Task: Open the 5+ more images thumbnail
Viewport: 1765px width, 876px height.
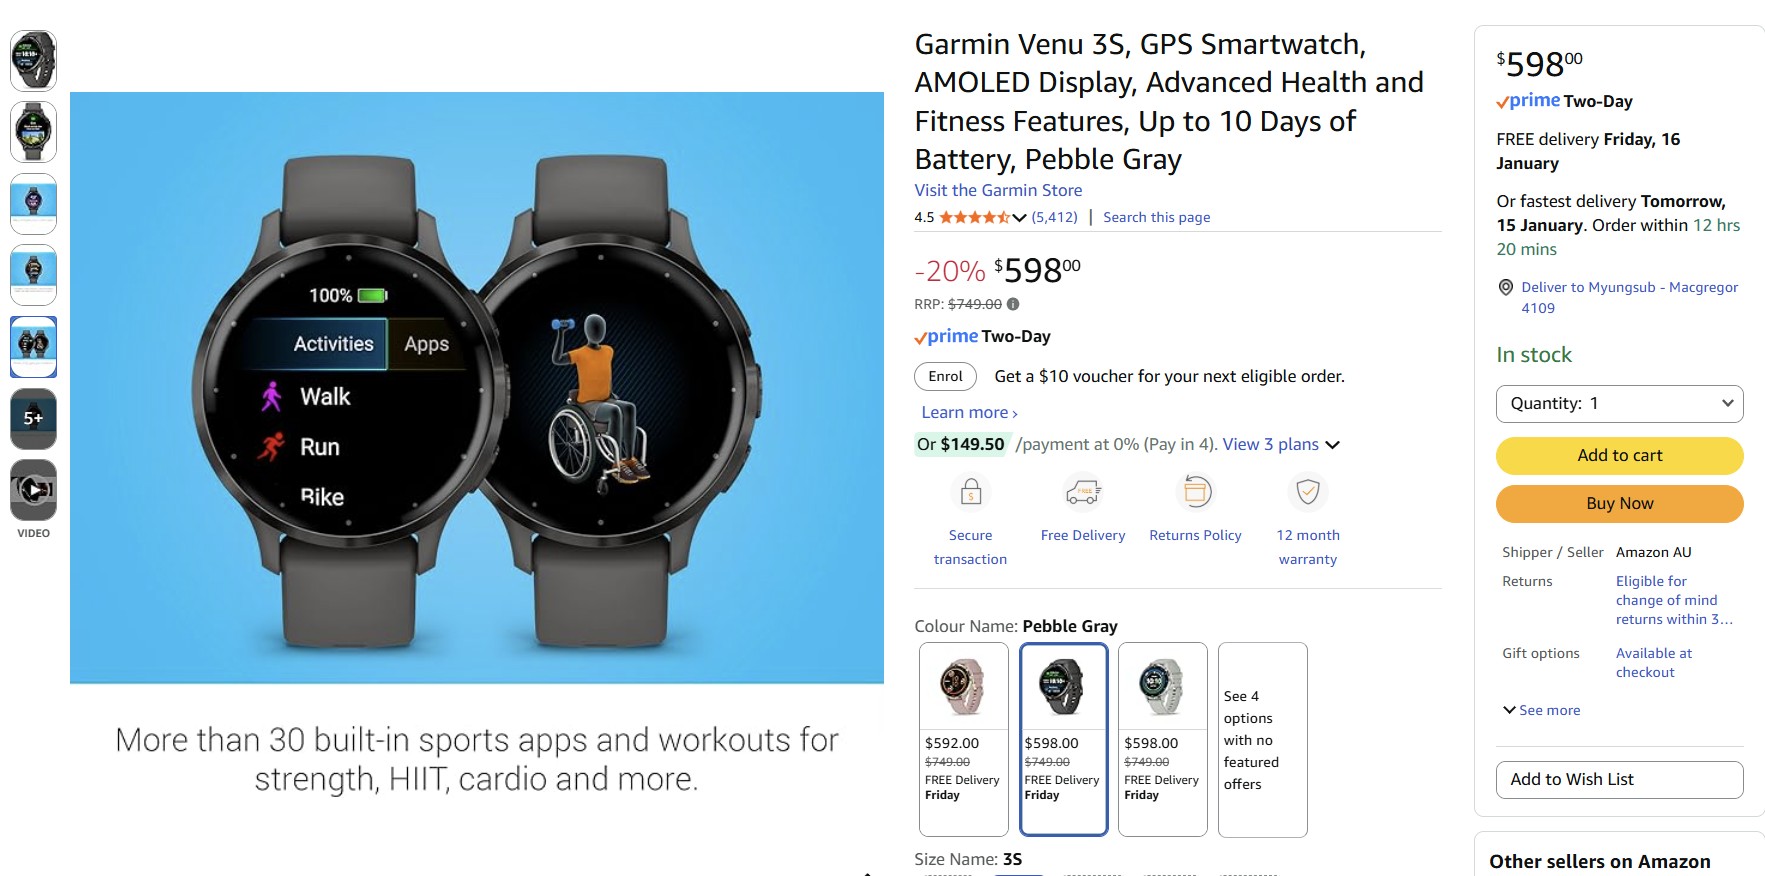Action: 33,418
